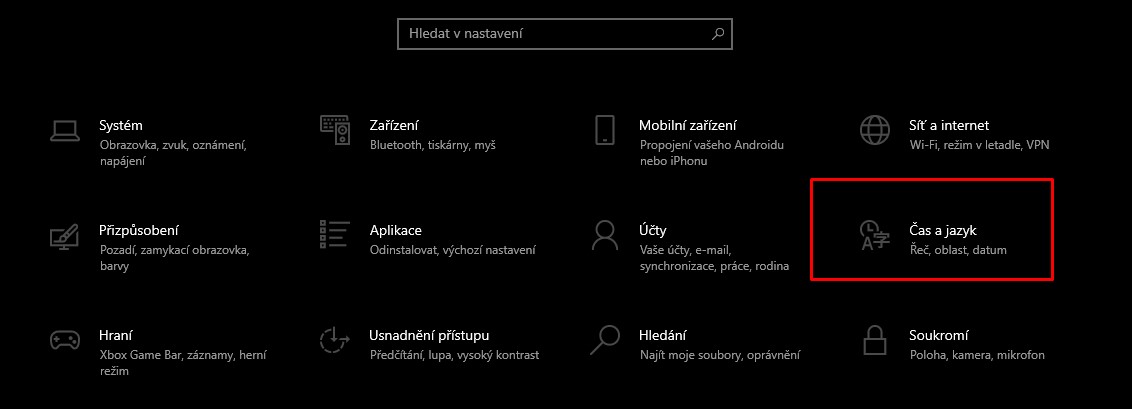Viewport: 1132px width, 409px height.
Task: Select the Aplikace category title
Action: [x=396, y=230]
